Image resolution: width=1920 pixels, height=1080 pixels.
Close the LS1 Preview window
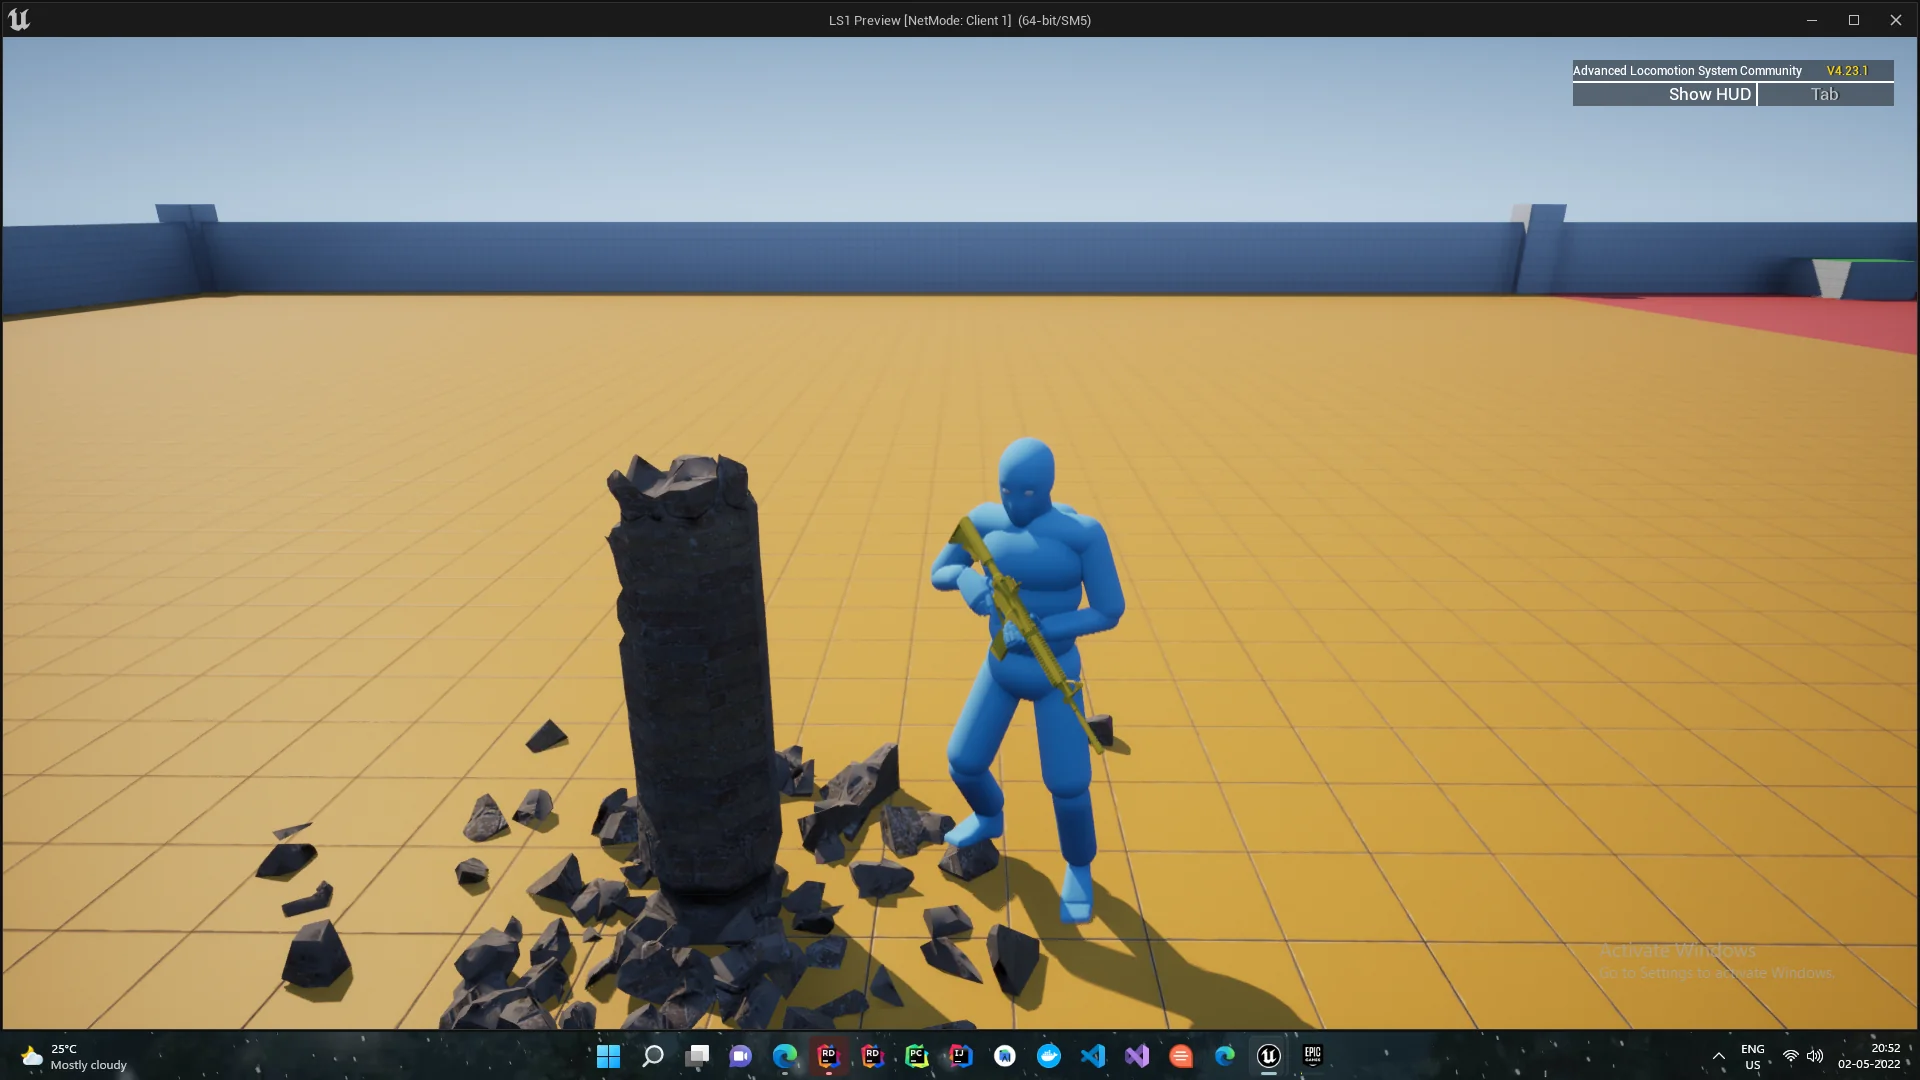(x=1896, y=20)
